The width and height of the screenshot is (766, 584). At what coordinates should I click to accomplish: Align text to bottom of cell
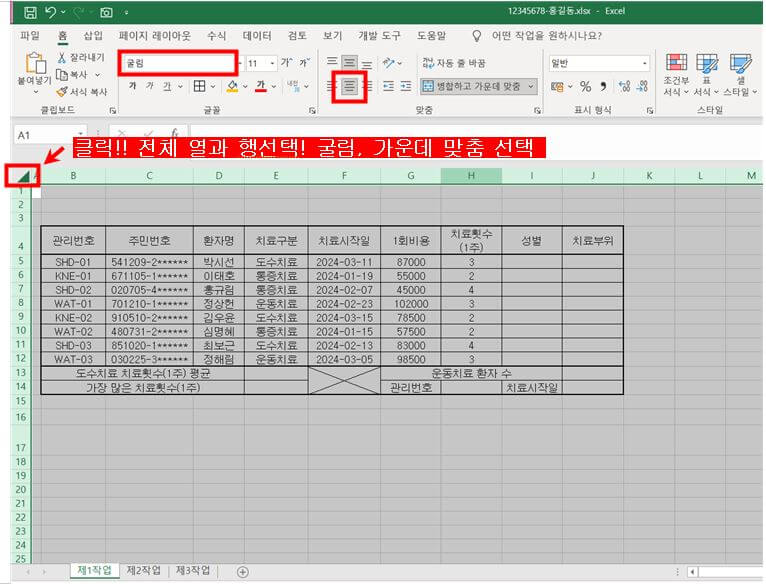367,63
